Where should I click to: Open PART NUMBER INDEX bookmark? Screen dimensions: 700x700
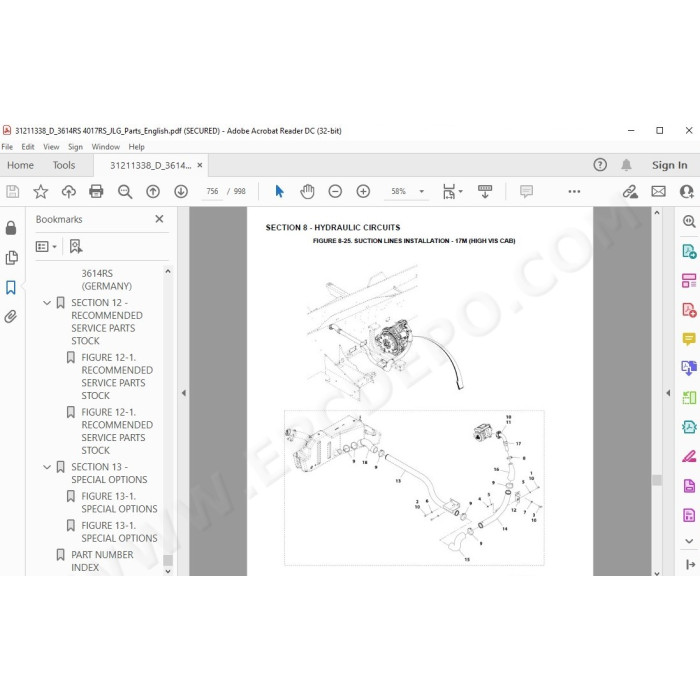(102, 561)
